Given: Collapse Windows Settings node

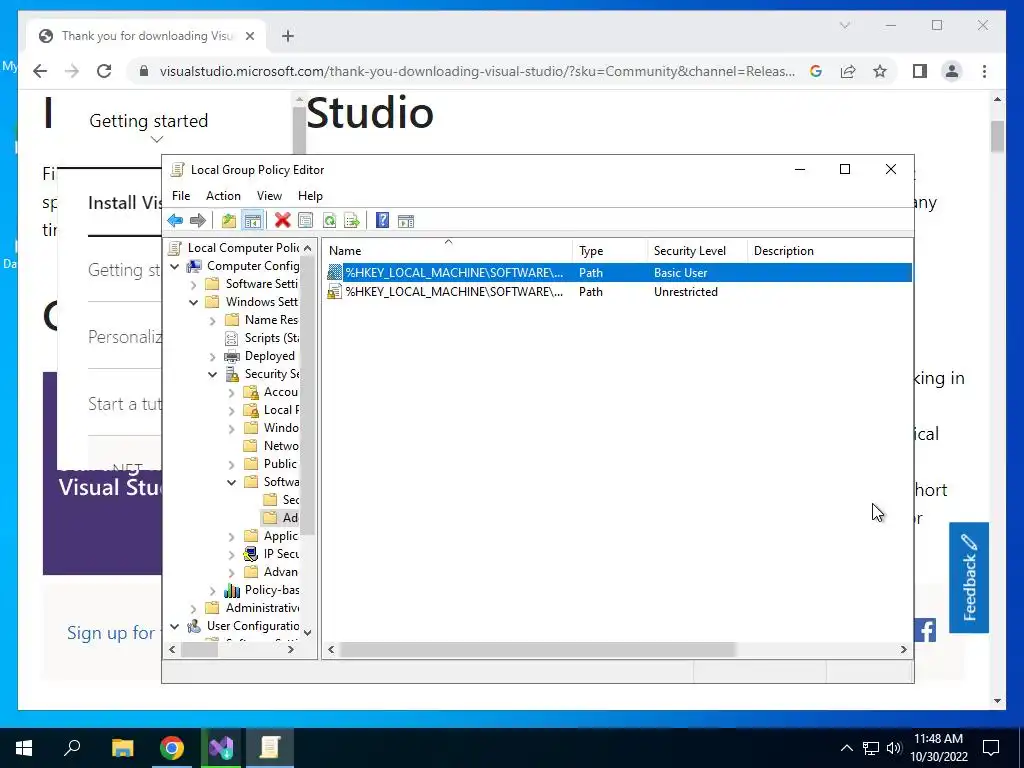Looking at the screenshot, I should 194,302.
